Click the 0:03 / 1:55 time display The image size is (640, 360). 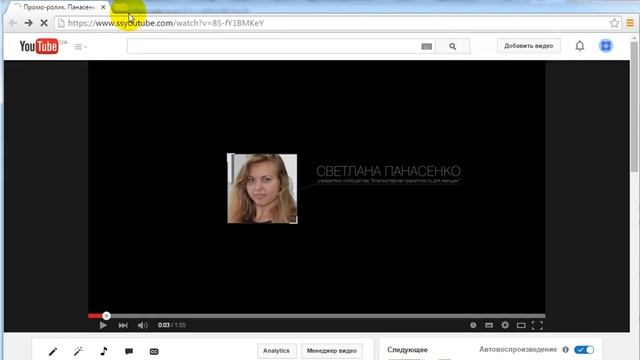171,325
